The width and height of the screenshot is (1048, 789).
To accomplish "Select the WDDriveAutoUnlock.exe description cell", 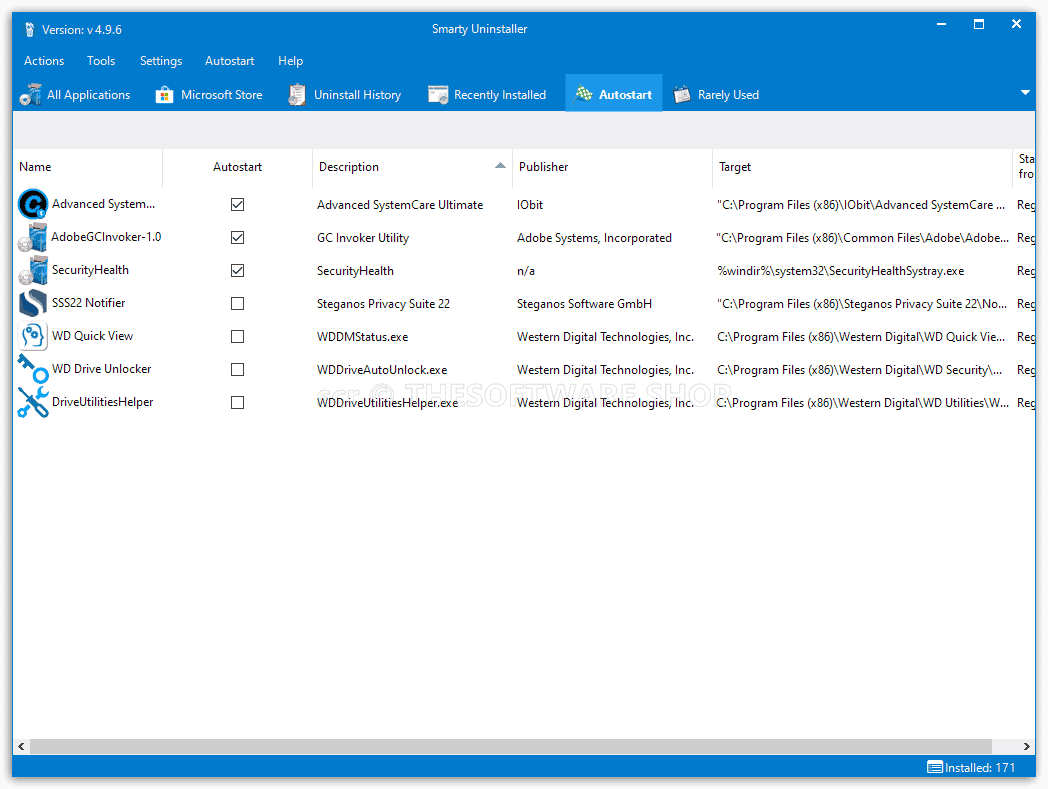I will 382,370.
